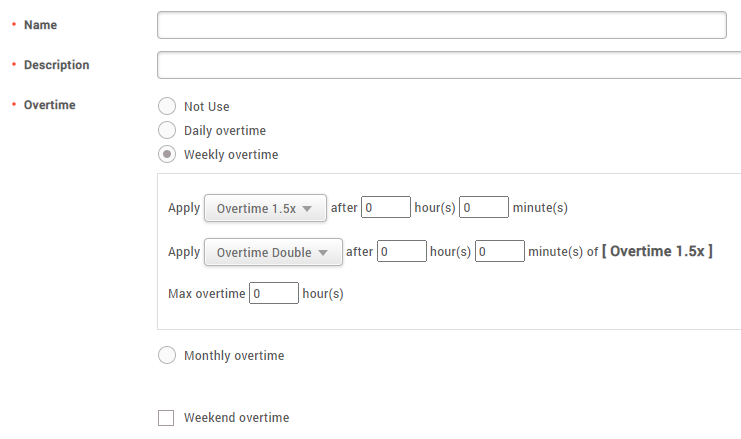The height and width of the screenshot is (439, 741).
Task: Open the Overtime 1.5x dropdown
Action: [x=264, y=209]
